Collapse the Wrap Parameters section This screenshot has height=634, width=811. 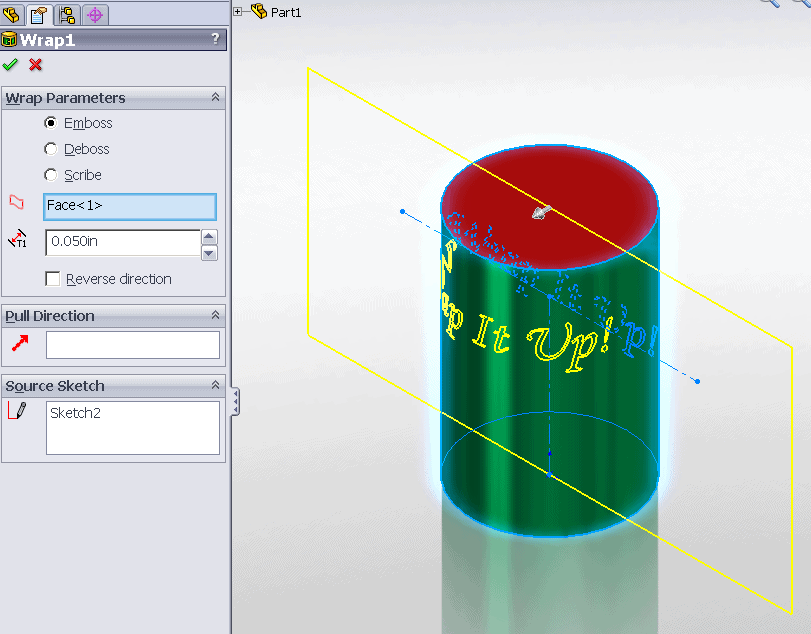pyautogui.click(x=214, y=98)
